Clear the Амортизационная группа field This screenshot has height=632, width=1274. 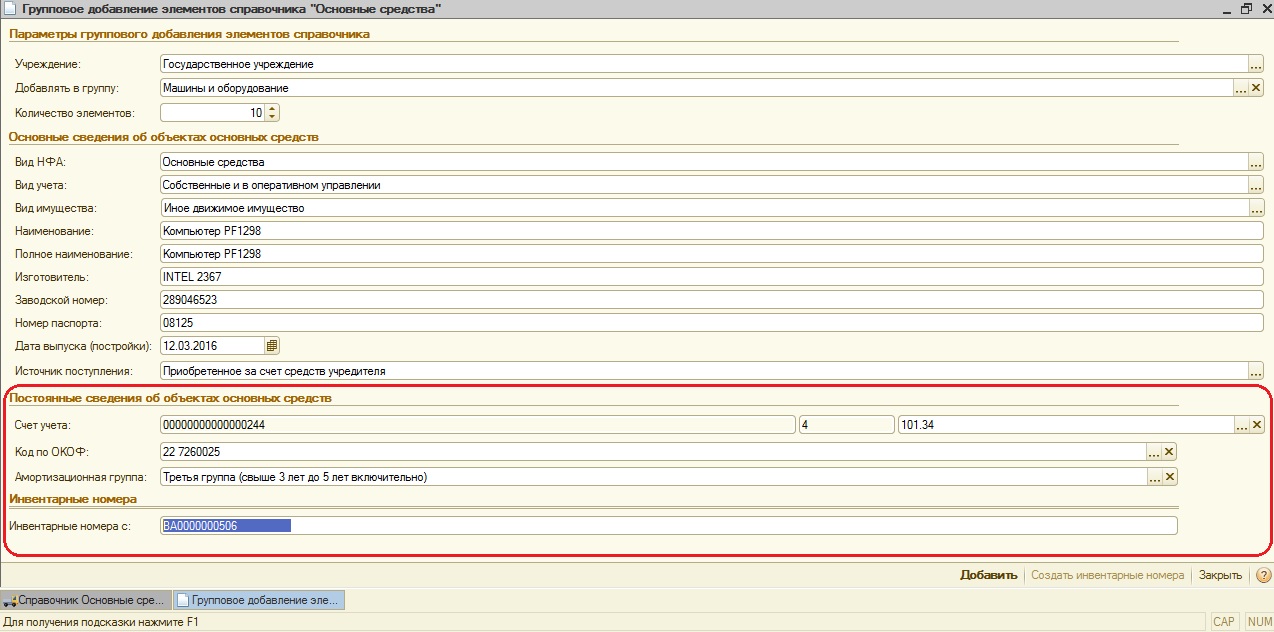coord(1169,477)
